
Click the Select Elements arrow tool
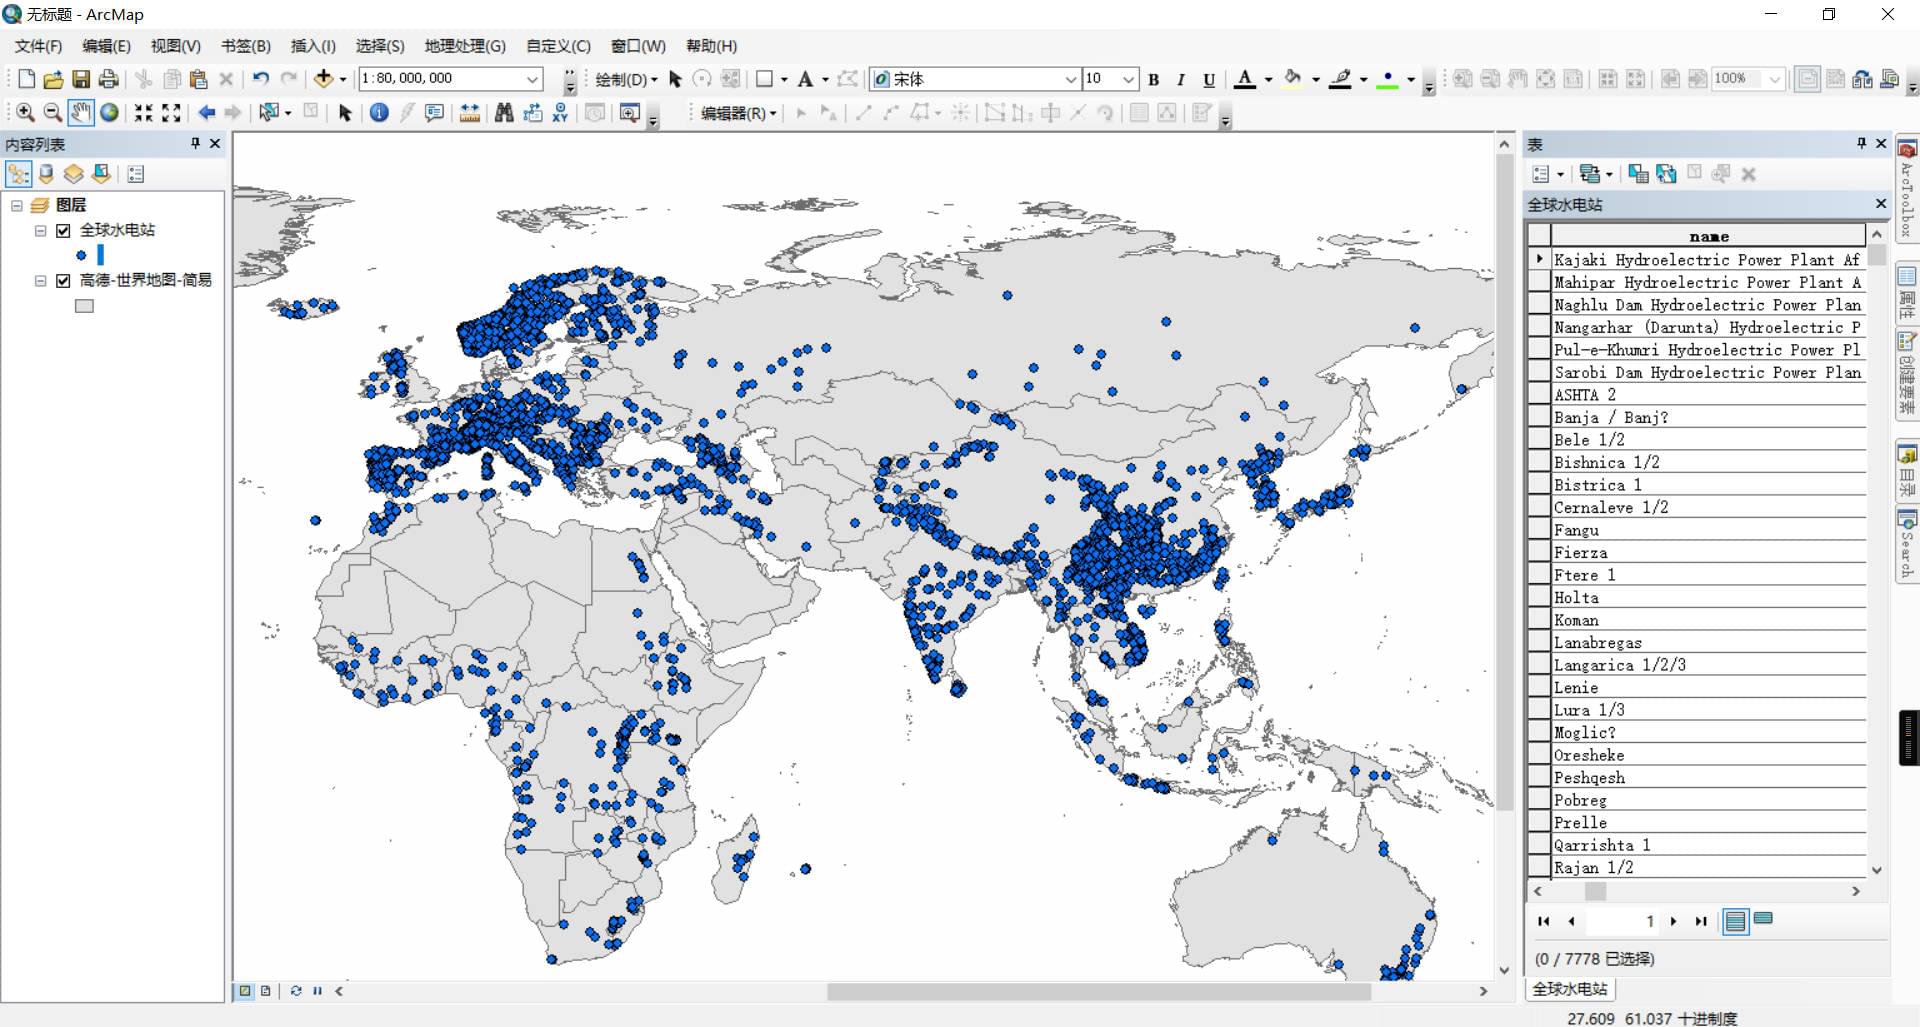[x=345, y=113]
